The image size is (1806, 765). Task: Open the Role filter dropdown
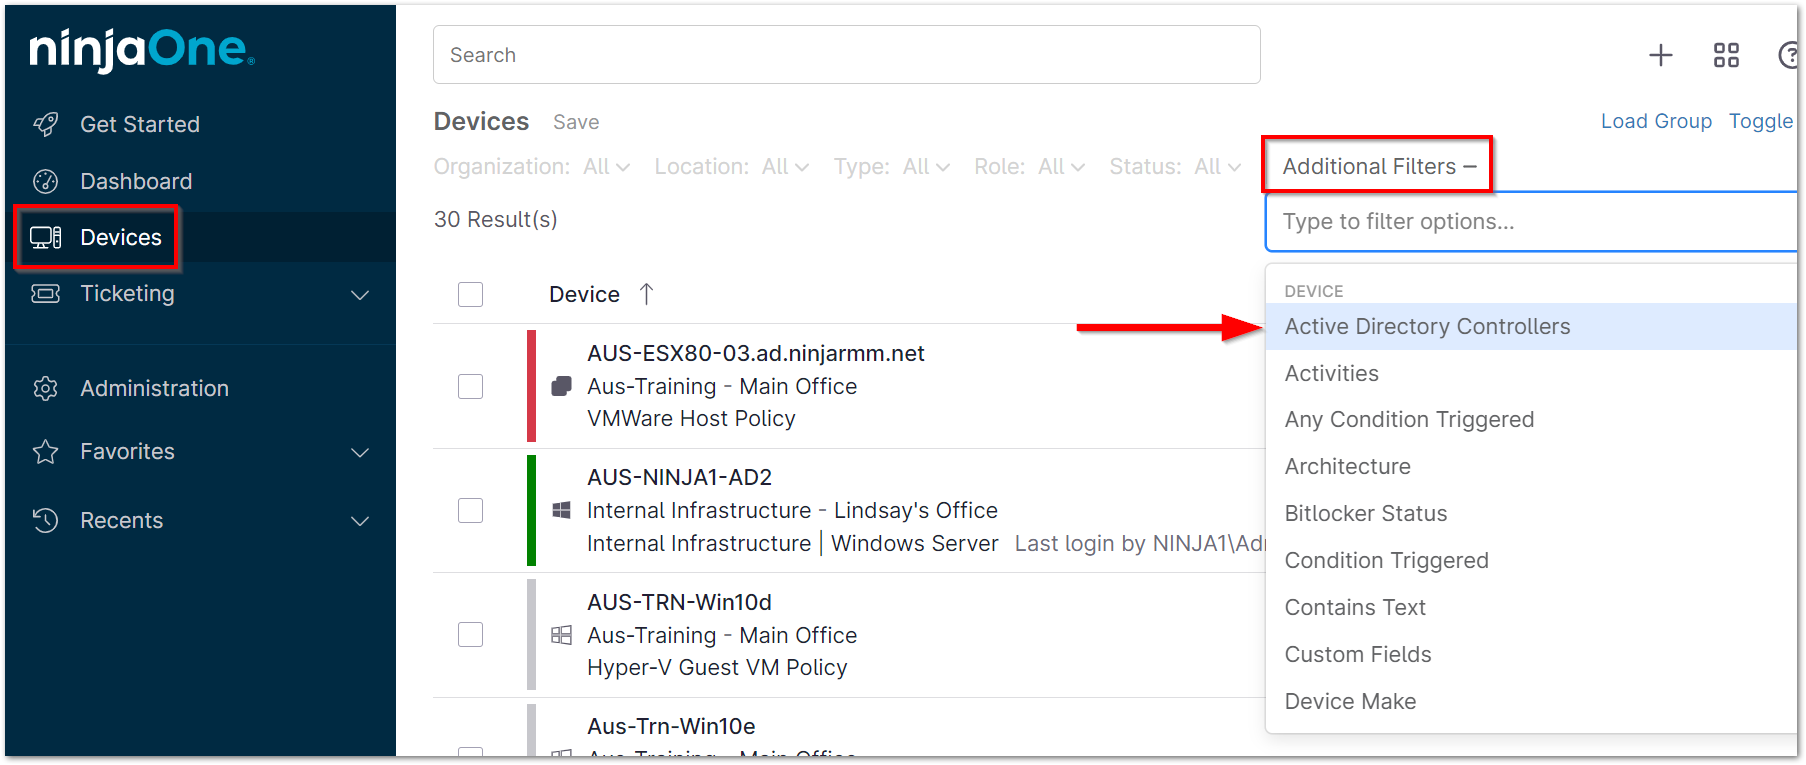(1030, 167)
